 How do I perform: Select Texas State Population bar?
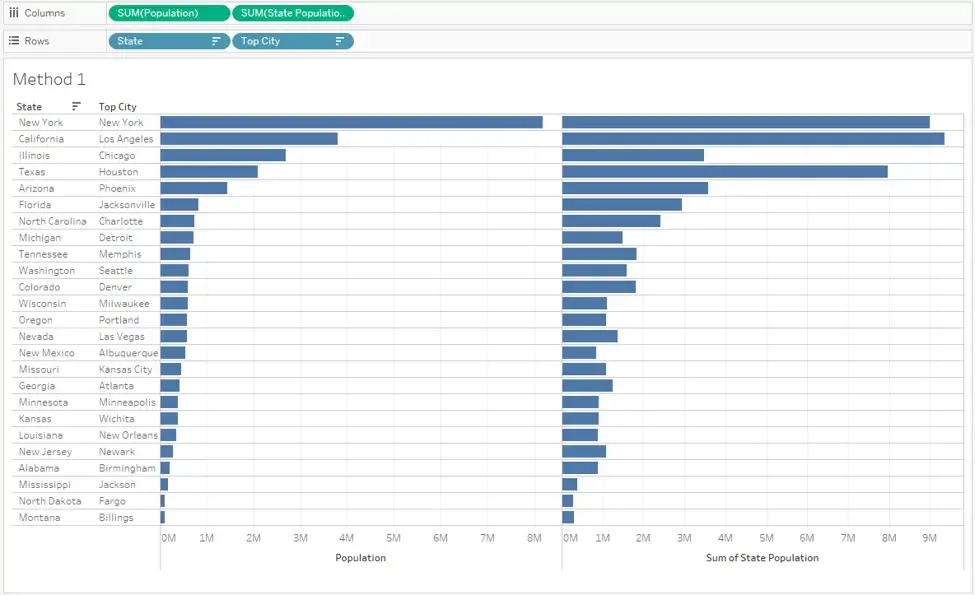tap(724, 172)
